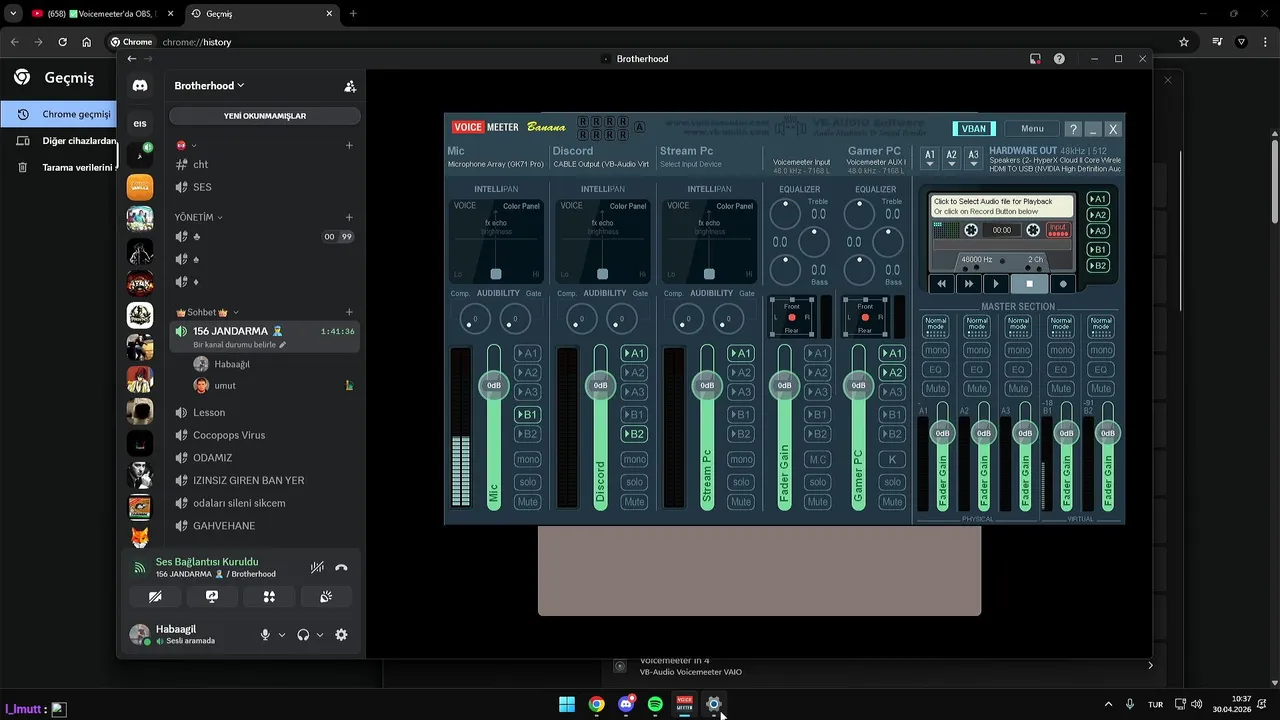Click Gamer PC strip fader knob
The height and width of the screenshot is (720, 1280).
[858, 385]
